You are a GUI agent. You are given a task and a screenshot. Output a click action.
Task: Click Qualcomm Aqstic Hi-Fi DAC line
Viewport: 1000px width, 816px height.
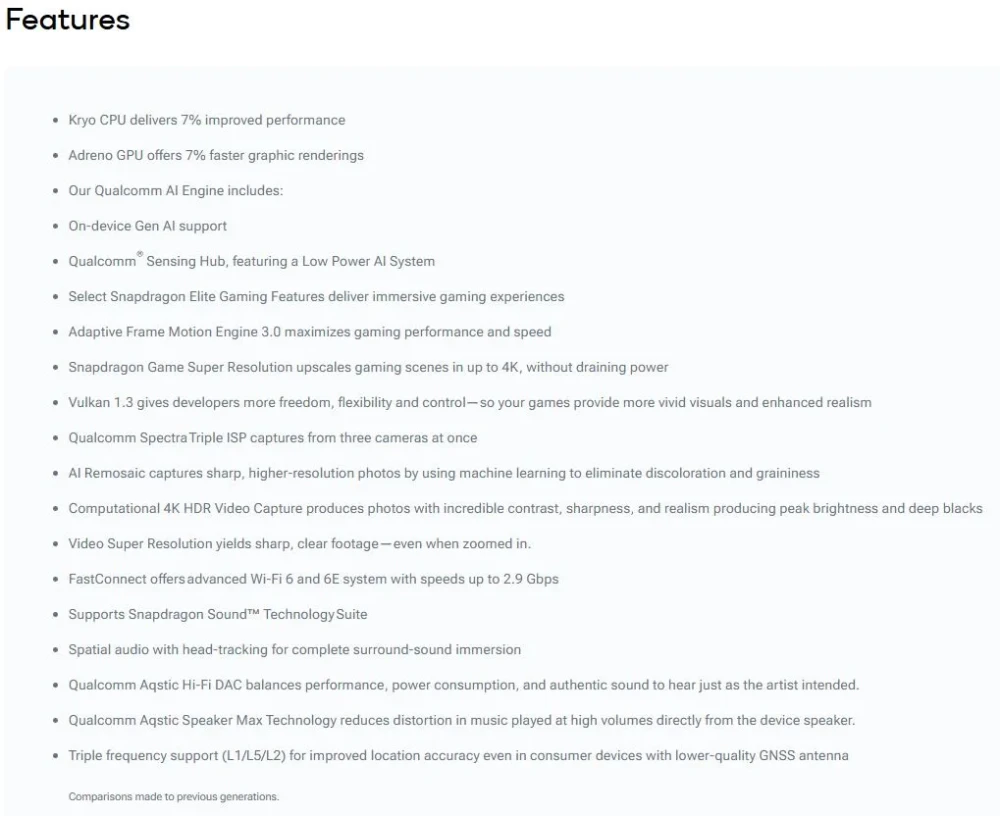click(464, 685)
